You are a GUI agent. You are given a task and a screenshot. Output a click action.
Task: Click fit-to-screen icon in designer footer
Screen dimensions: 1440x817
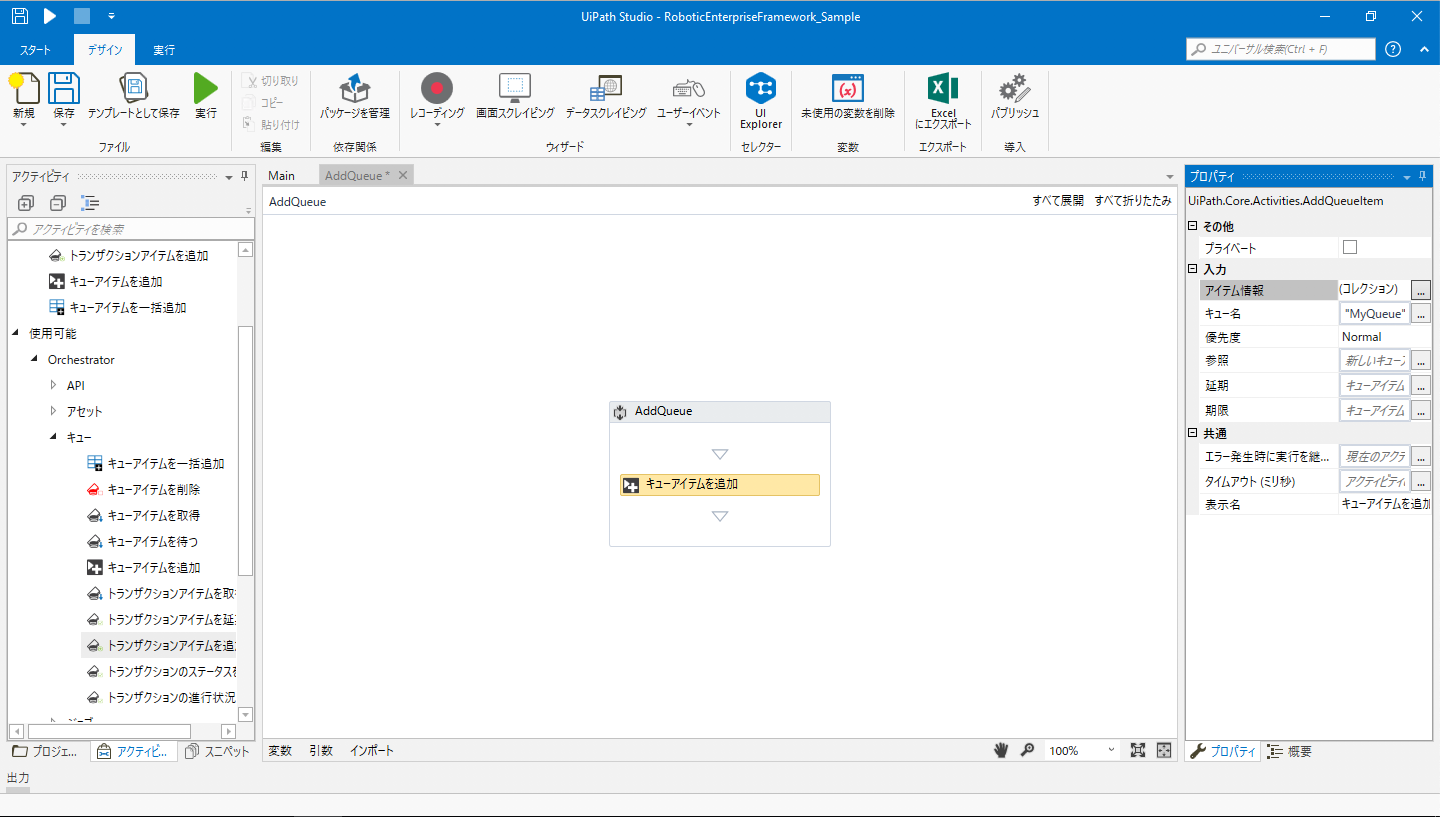coord(1138,750)
